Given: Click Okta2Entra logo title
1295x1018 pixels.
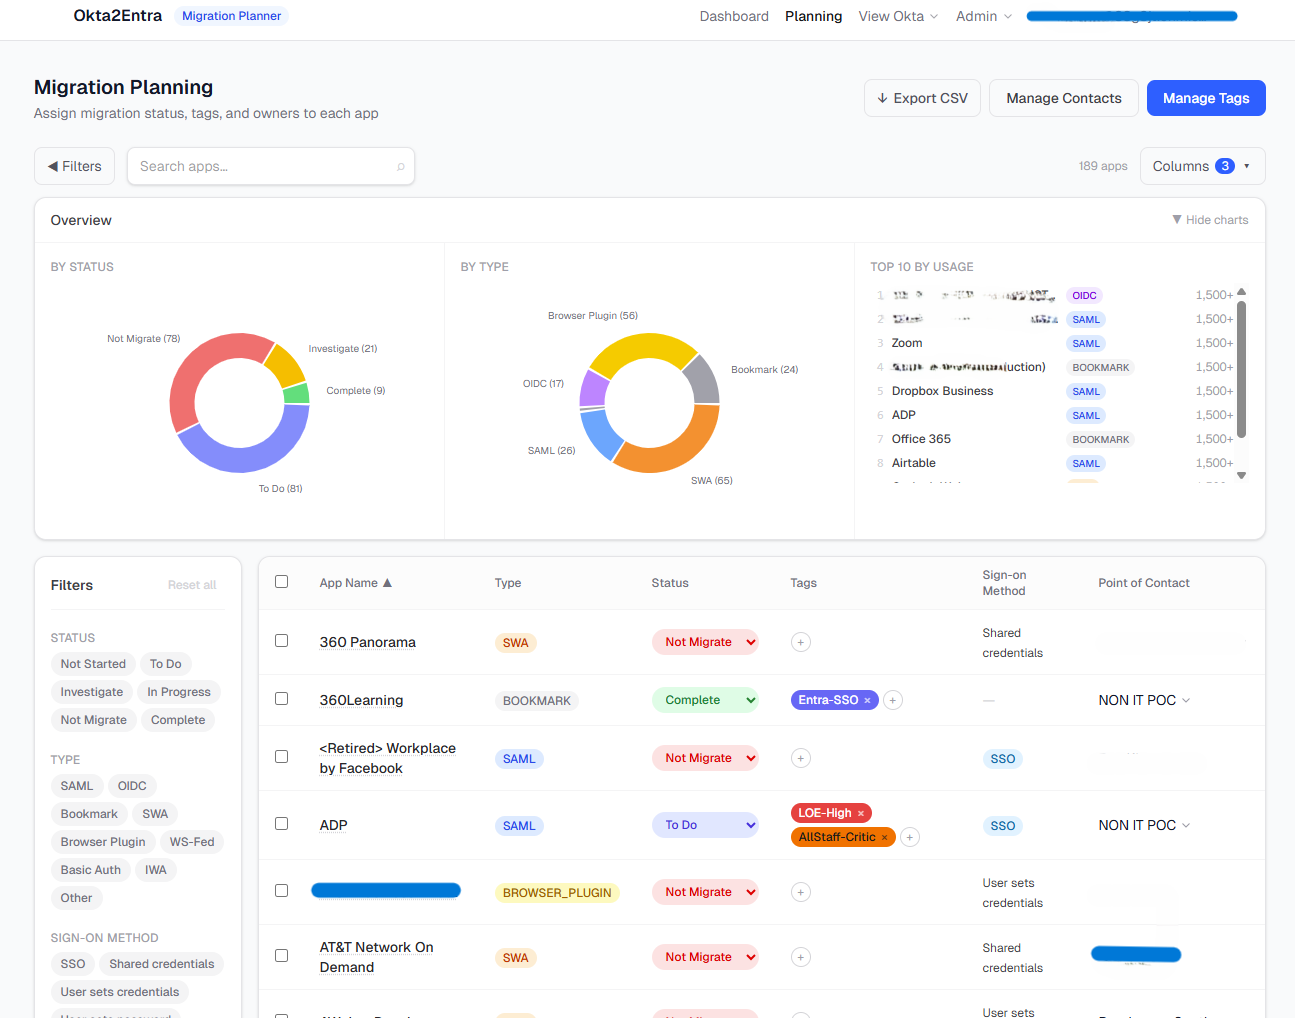Looking at the screenshot, I should pyautogui.click(x=118, y=15).
